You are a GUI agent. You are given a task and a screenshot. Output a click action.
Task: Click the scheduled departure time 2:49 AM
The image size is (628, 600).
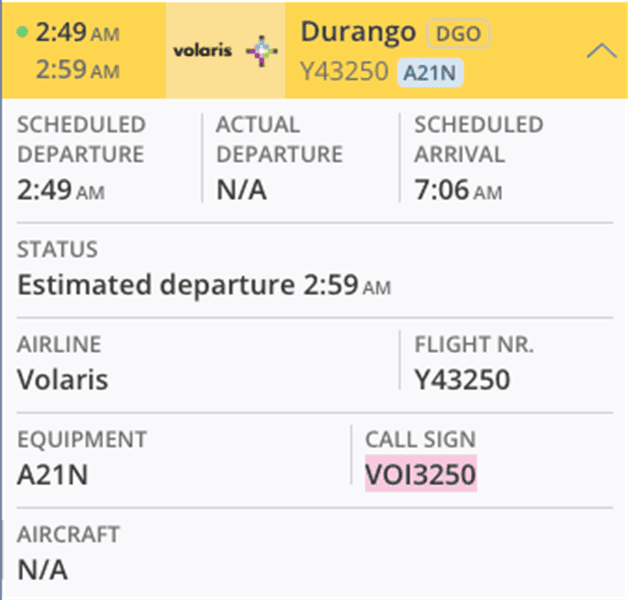(61, 190)
